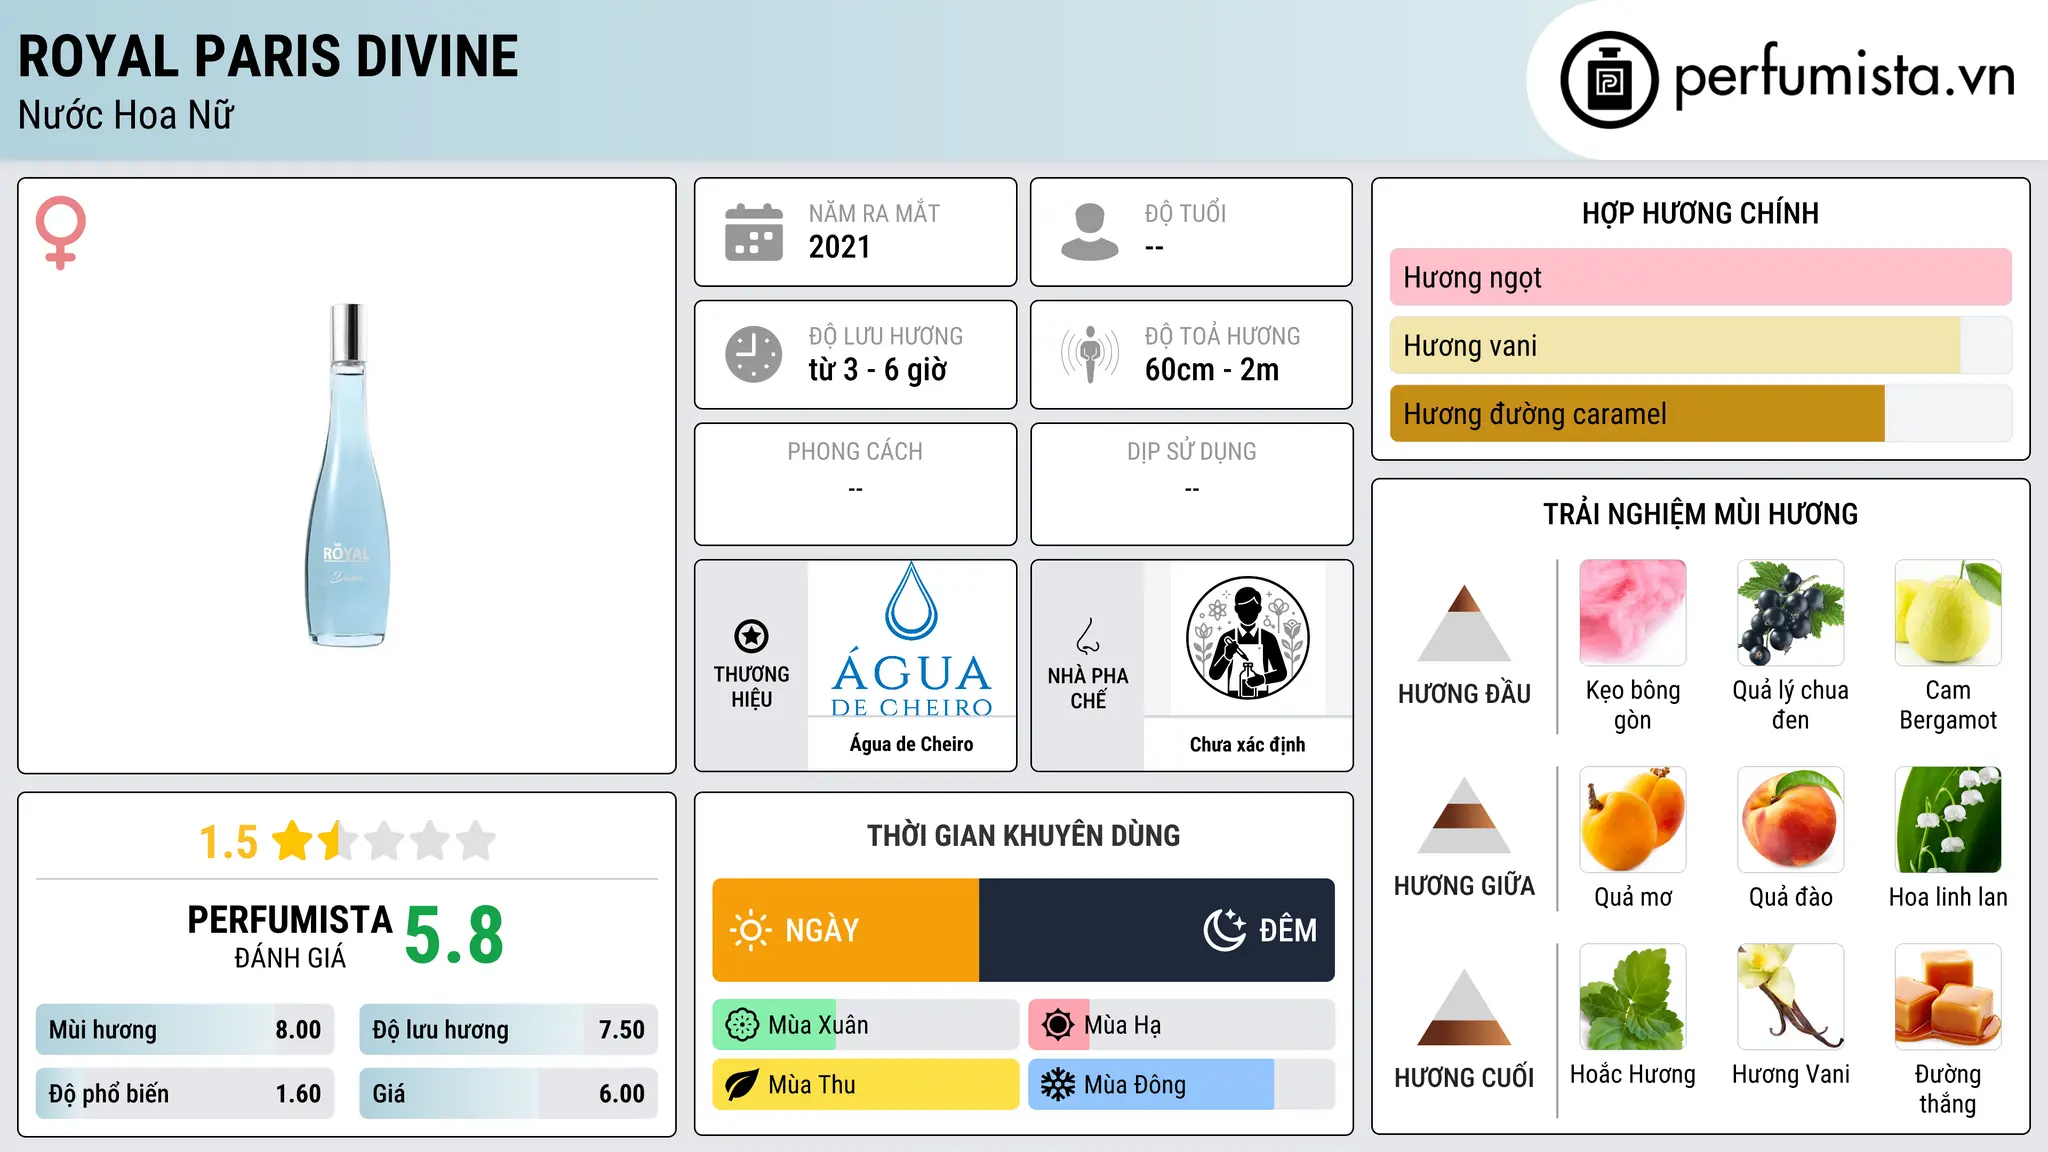
Task: Click the perfumer illustration icon
Action: pyautogui.click(x=1247, y=638)
